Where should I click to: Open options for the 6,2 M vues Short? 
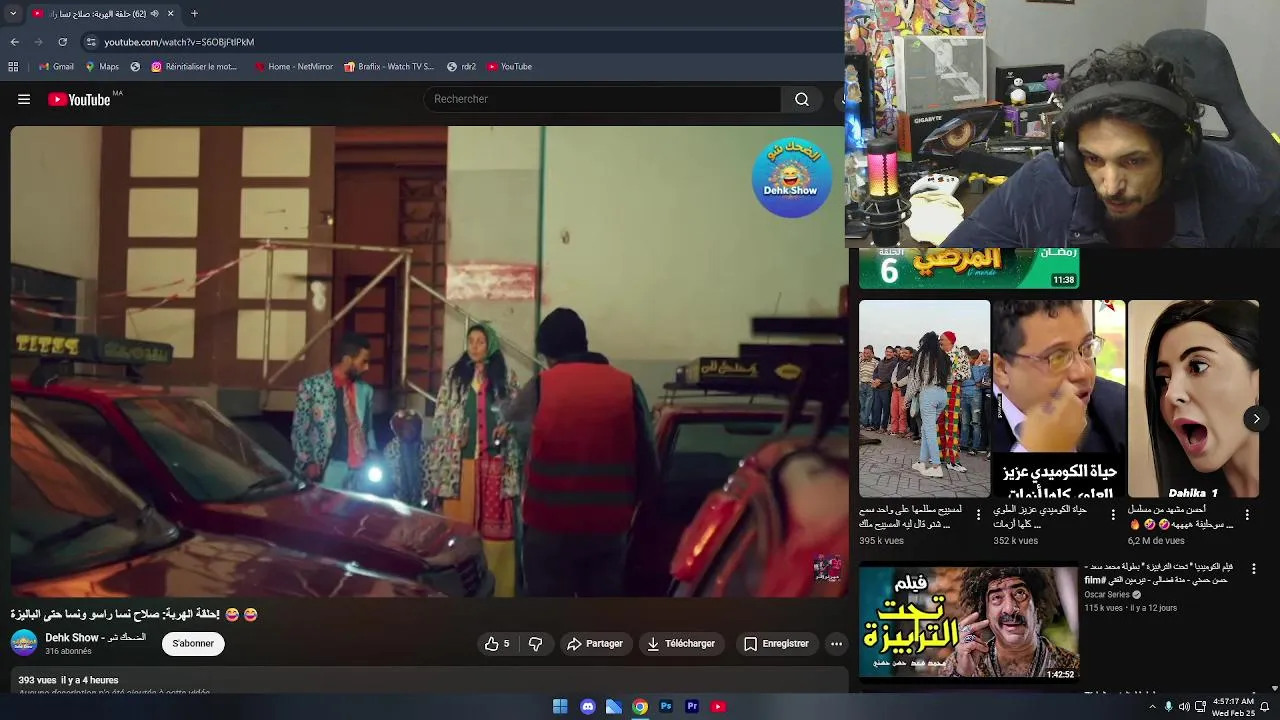(x=1247, y=515)
